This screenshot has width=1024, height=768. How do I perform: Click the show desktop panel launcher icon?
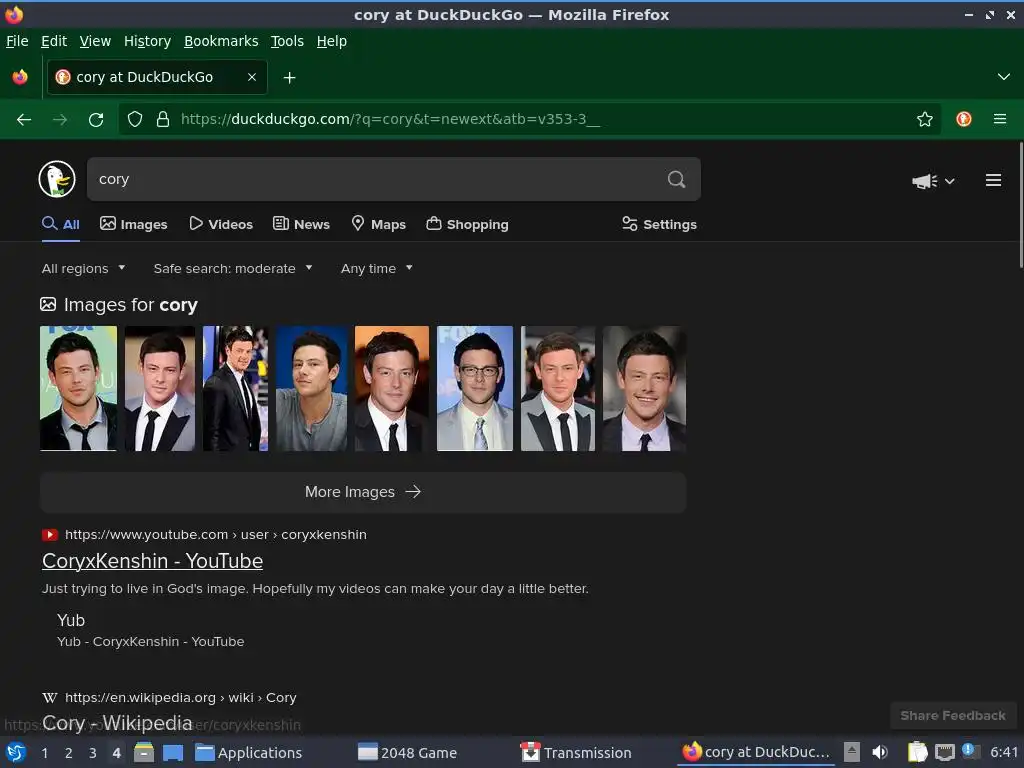click(172, 753)
